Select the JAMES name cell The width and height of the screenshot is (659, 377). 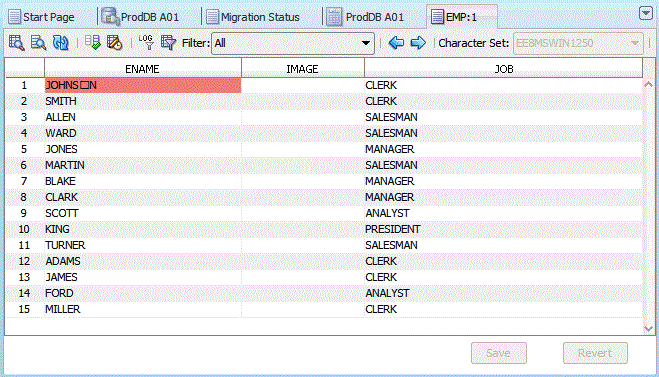[143, 277]
